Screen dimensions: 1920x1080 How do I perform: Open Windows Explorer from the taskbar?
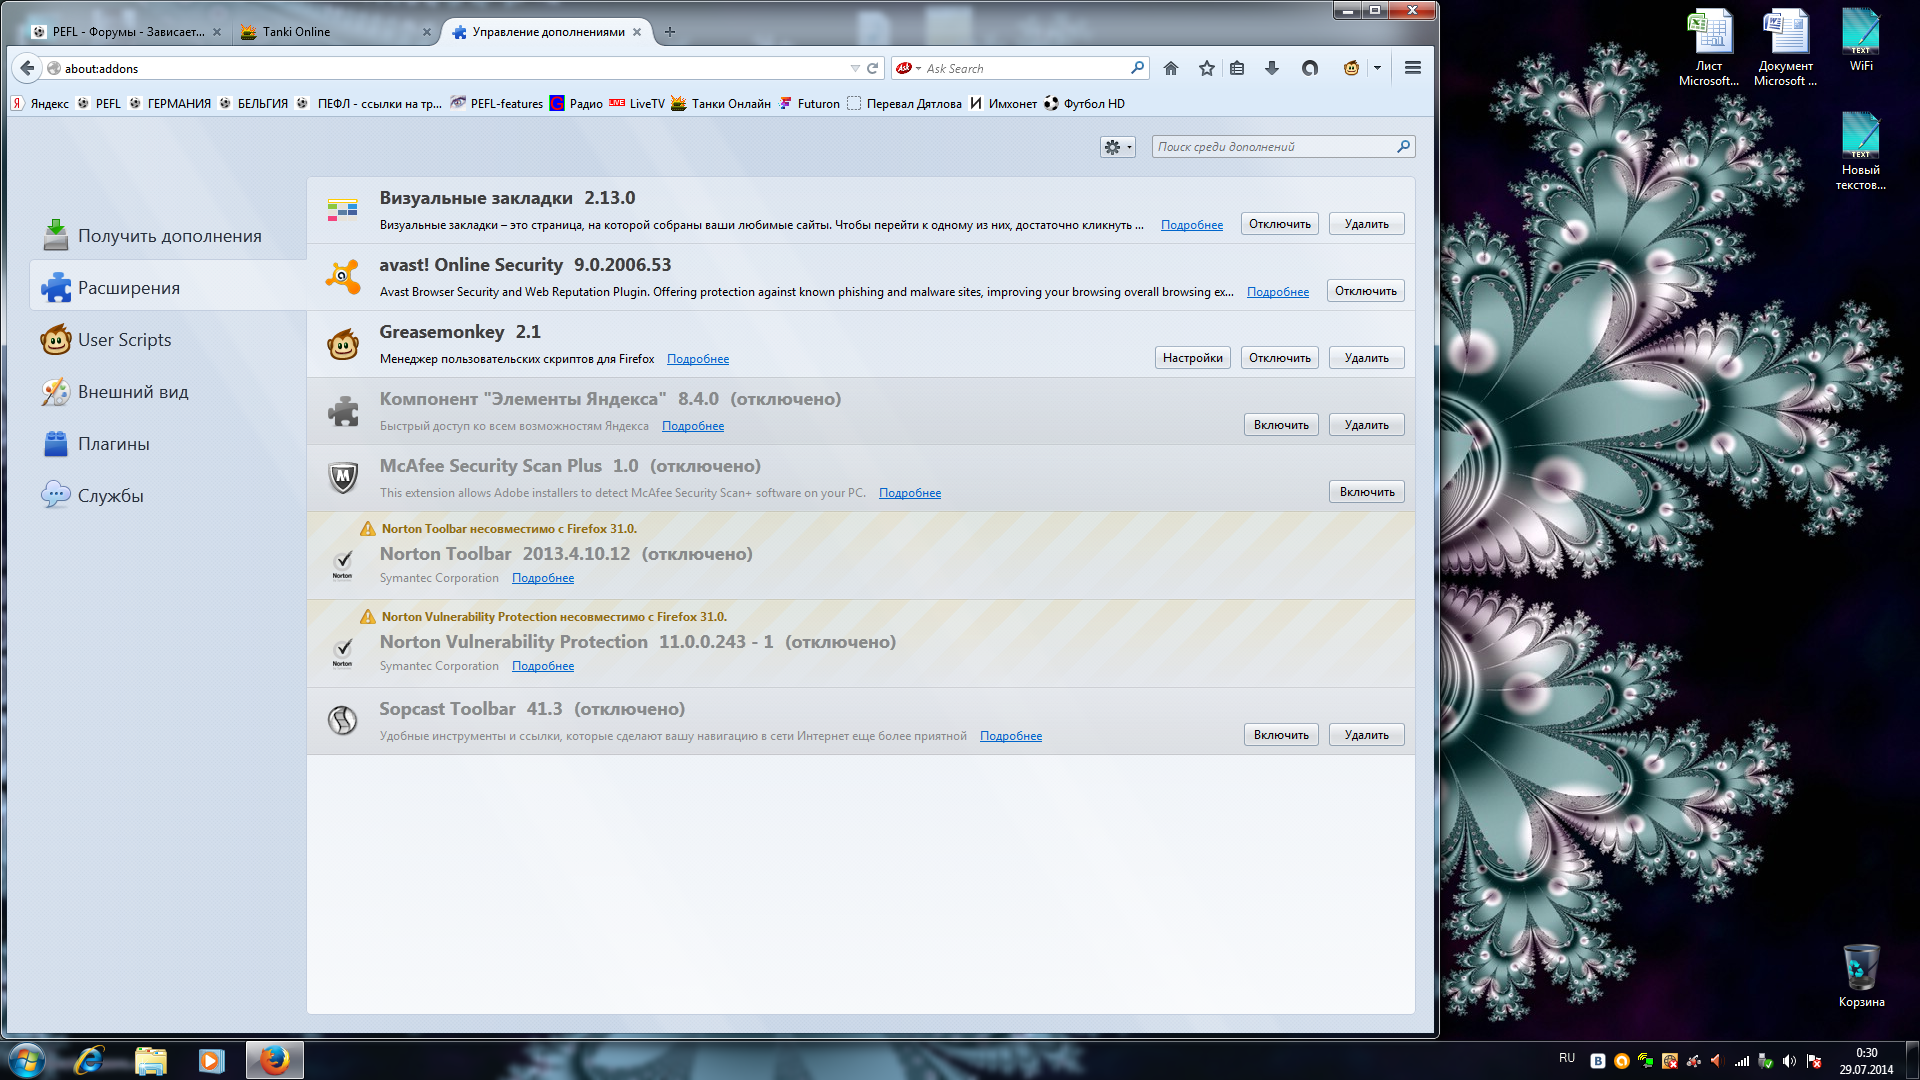tap(150, 1060)
